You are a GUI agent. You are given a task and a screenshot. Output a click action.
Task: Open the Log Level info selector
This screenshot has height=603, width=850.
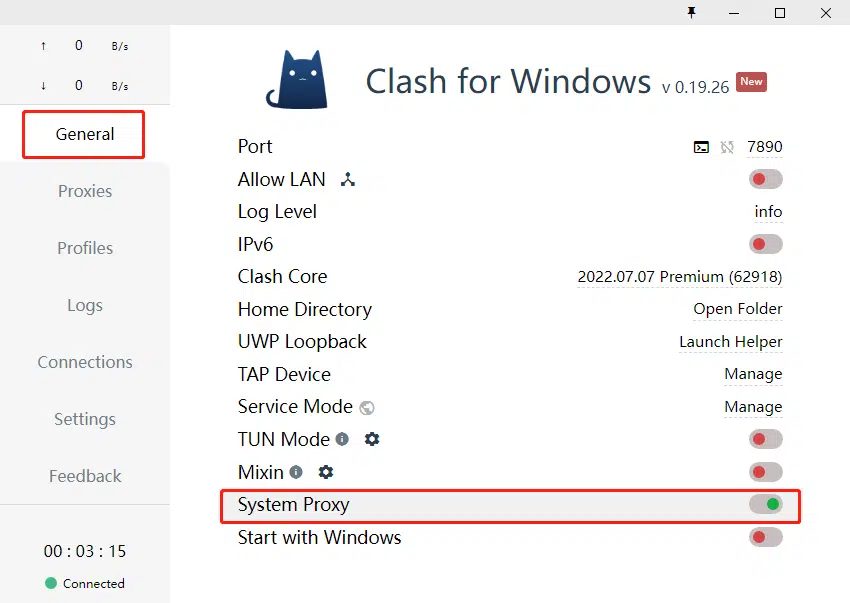coord(768,212)
